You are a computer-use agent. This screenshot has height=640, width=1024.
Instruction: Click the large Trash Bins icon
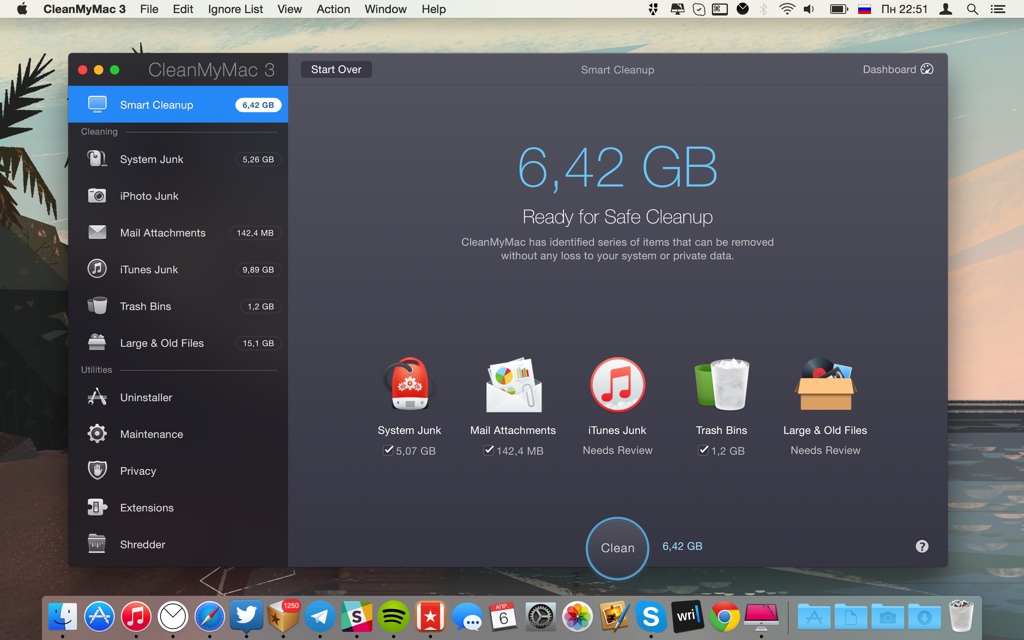(x=722, y=385)
